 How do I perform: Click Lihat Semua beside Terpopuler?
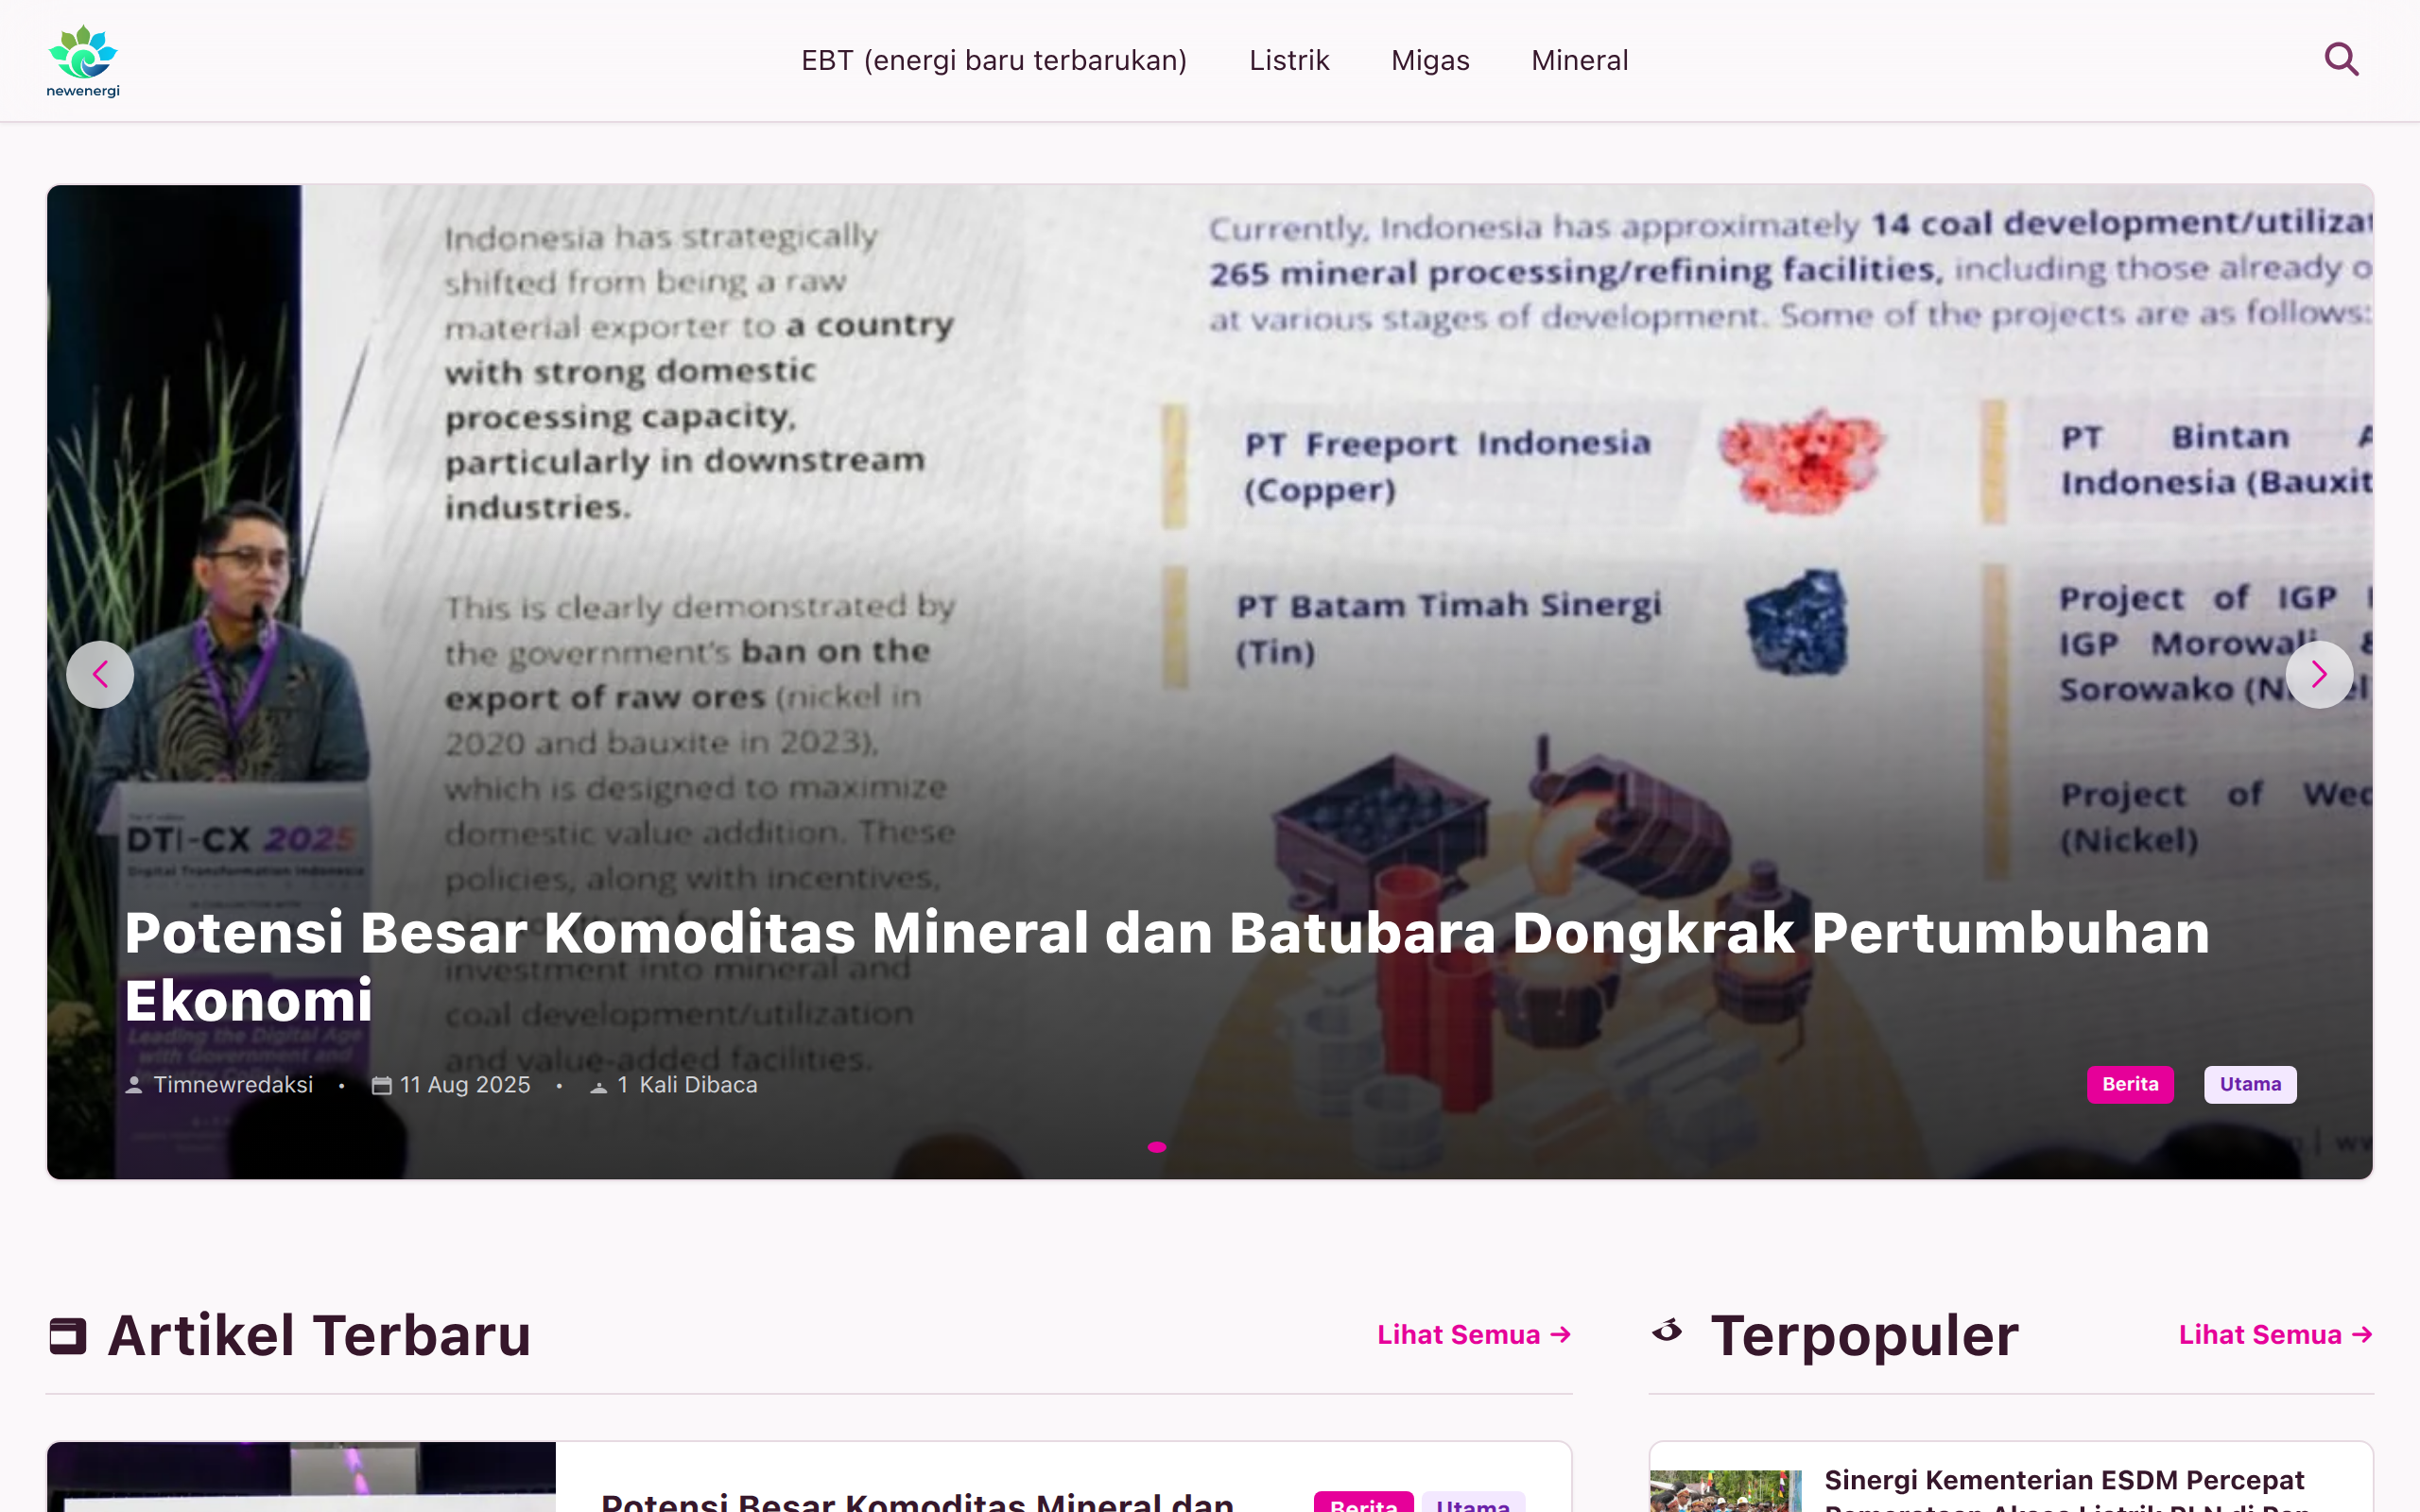[x=2276, y=1335]
